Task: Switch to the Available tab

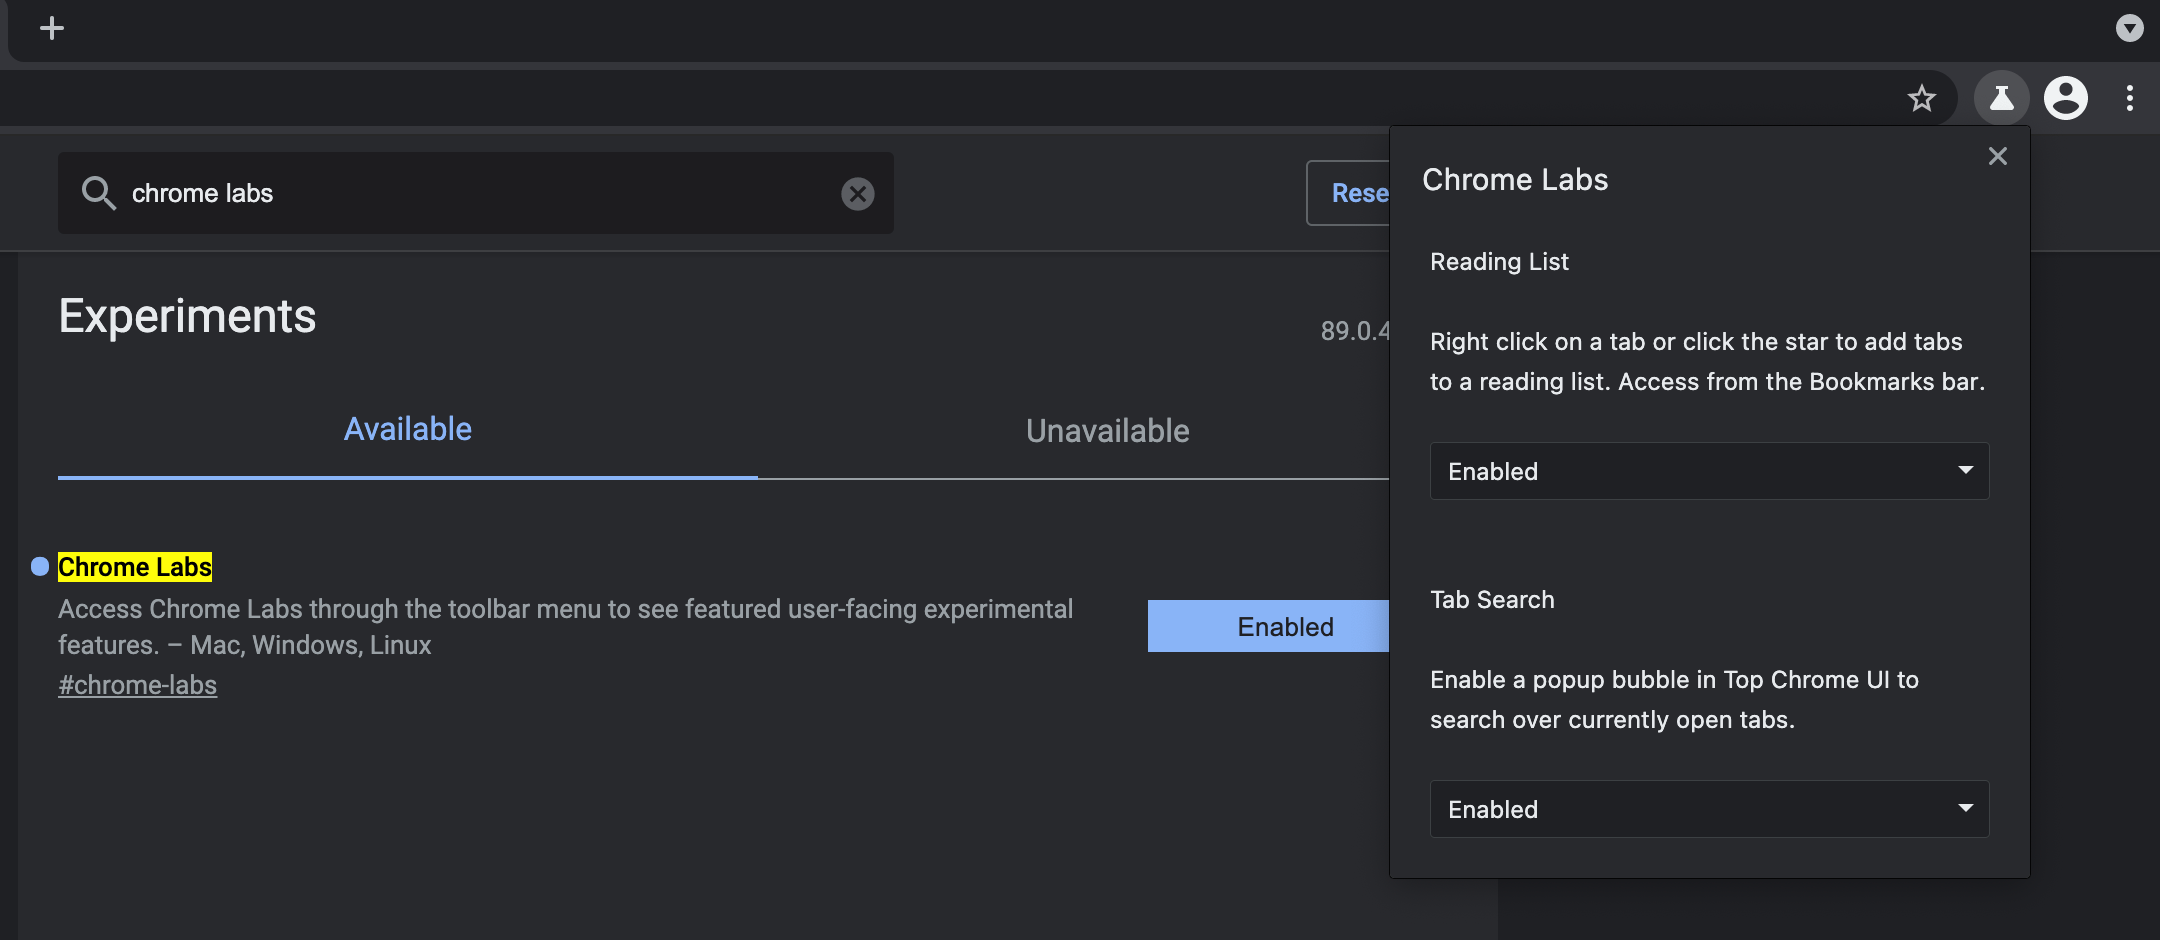Action: (407, 429)
